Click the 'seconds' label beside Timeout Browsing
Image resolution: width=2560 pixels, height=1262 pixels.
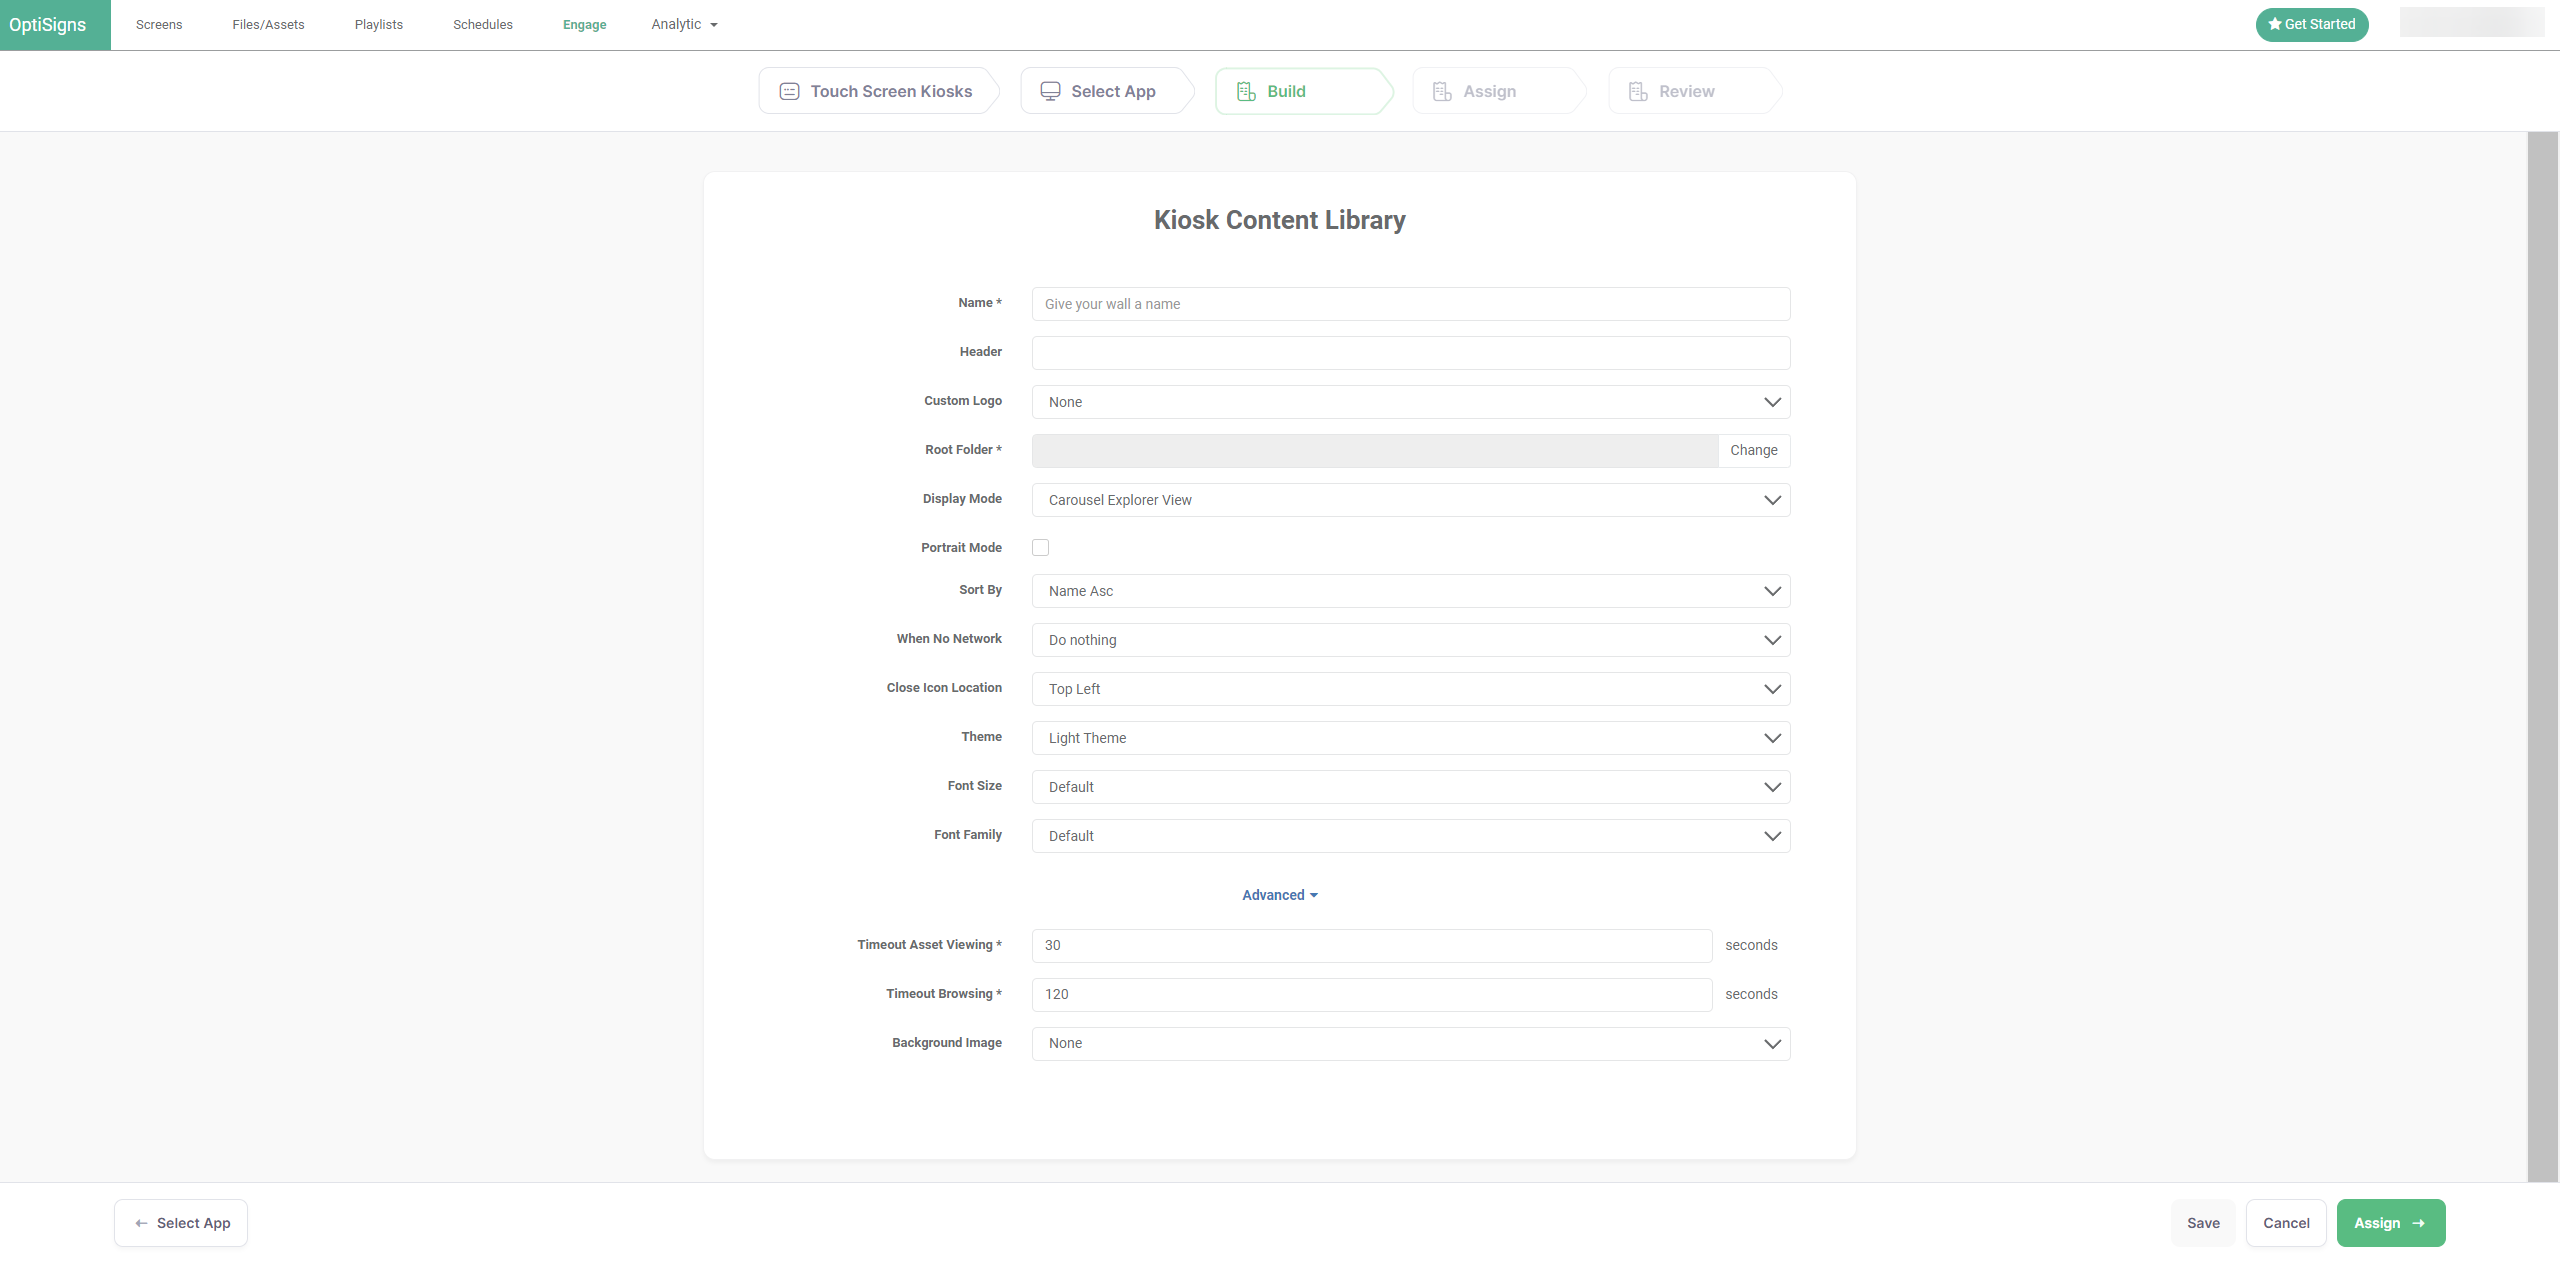point(1751,994)
